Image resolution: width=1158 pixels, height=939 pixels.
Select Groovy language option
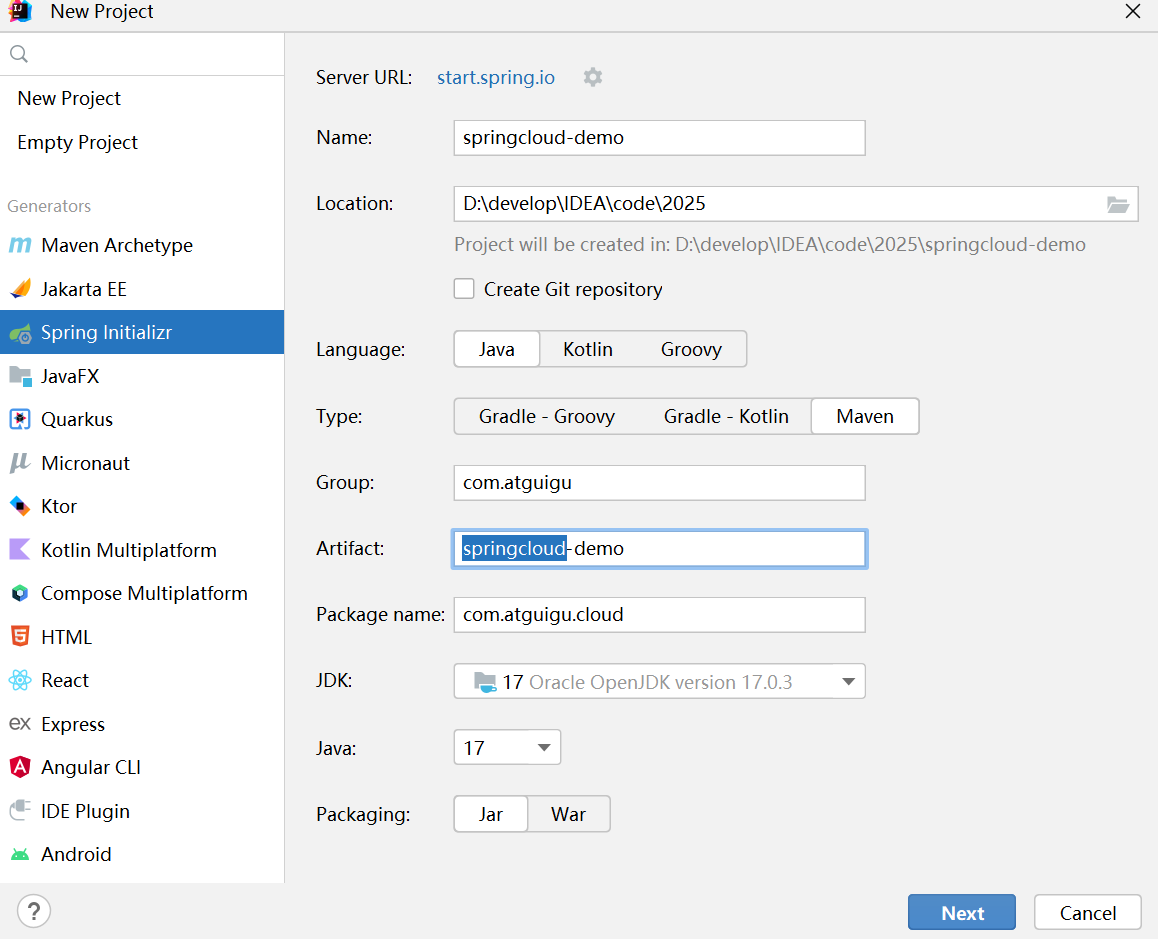pos(691,349)
